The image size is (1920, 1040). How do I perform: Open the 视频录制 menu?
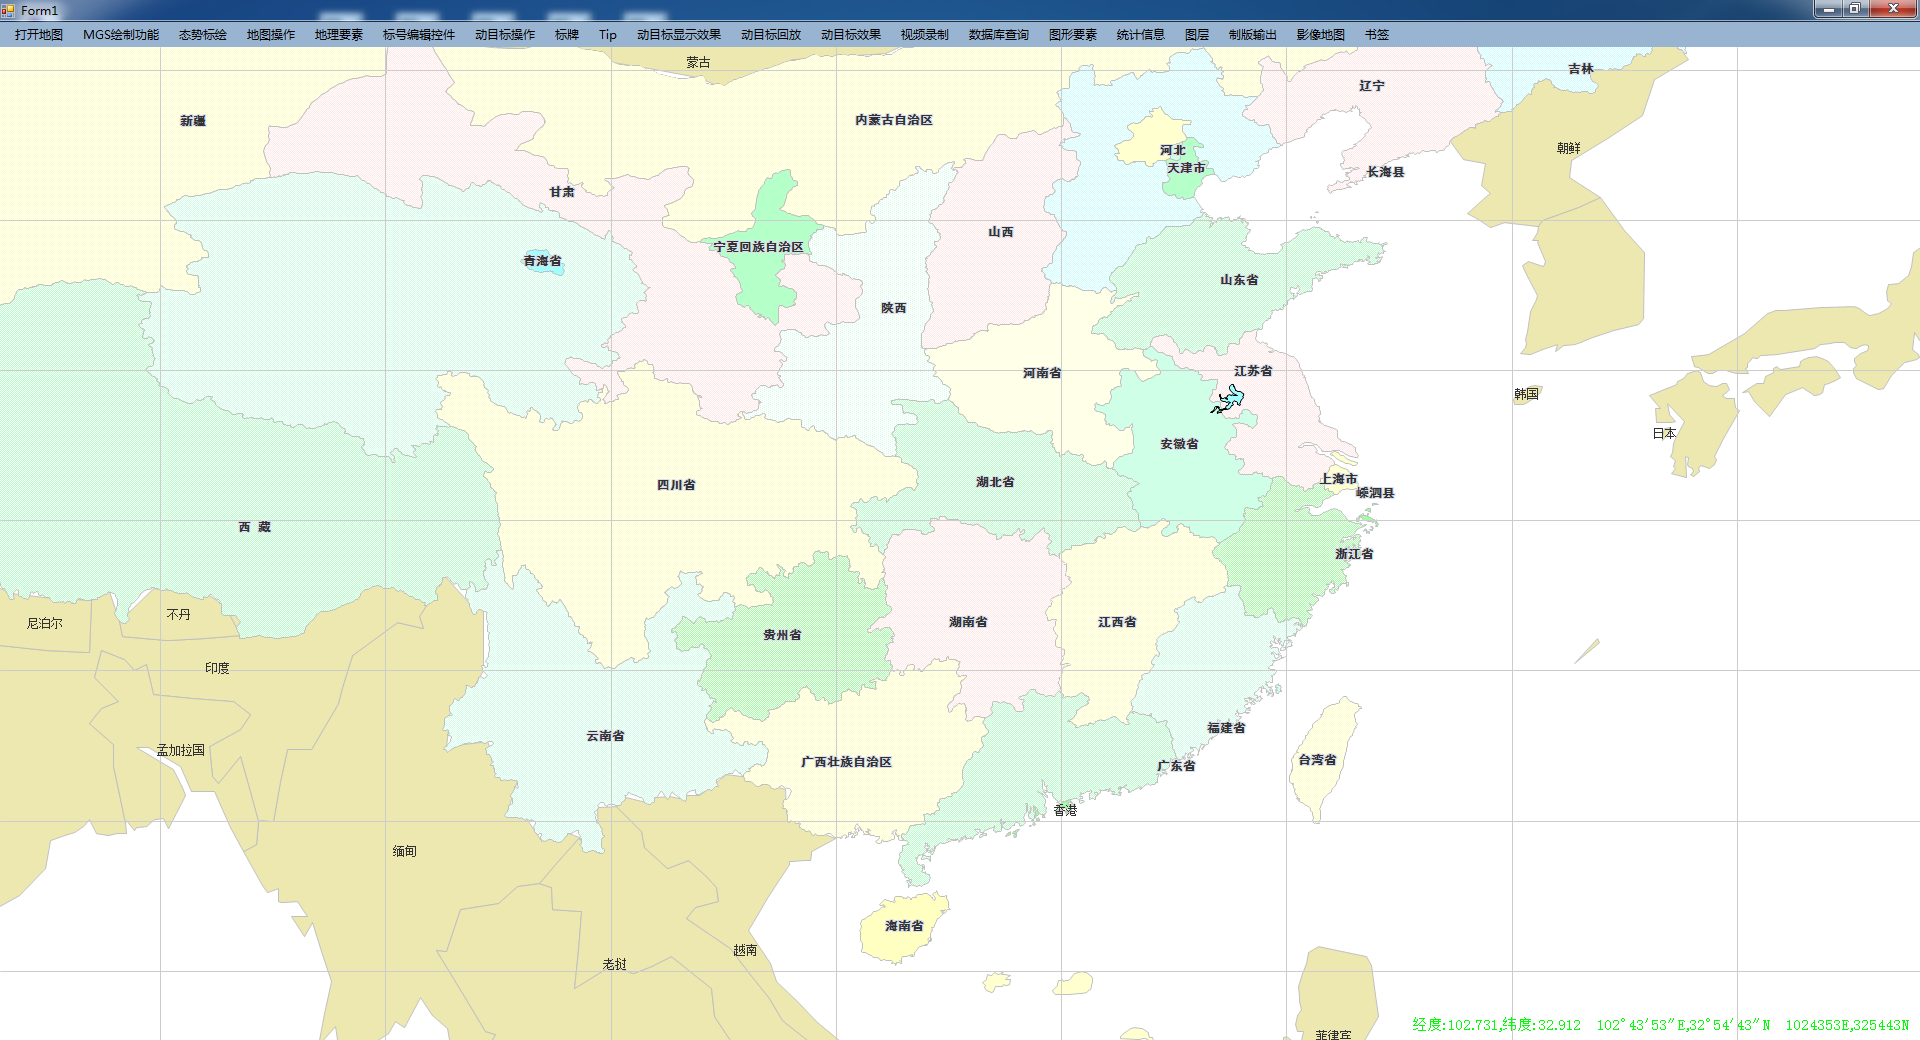925,35
